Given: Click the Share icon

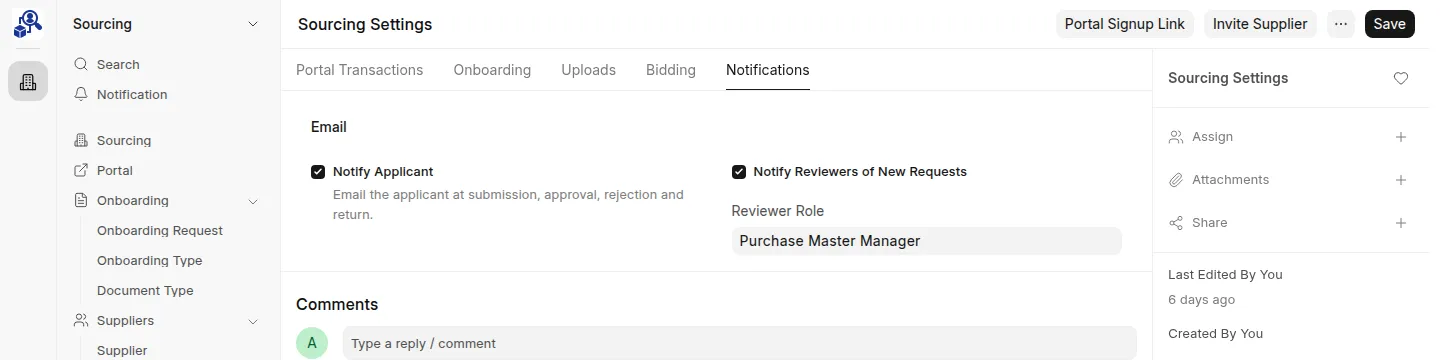Looking at the screenshot, I should click(1176, 223).
